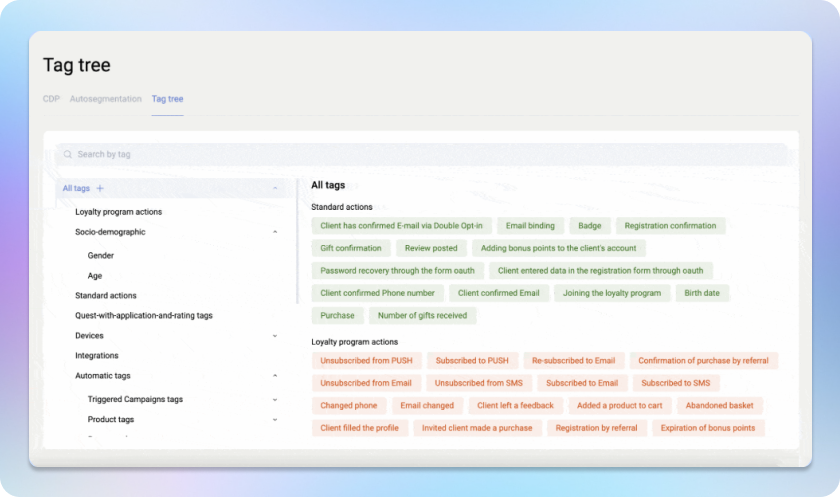Expand the Devices category chevron
The height and width of the screenshot is (497, 840).
pyautogui.click(x=275, y=336)
